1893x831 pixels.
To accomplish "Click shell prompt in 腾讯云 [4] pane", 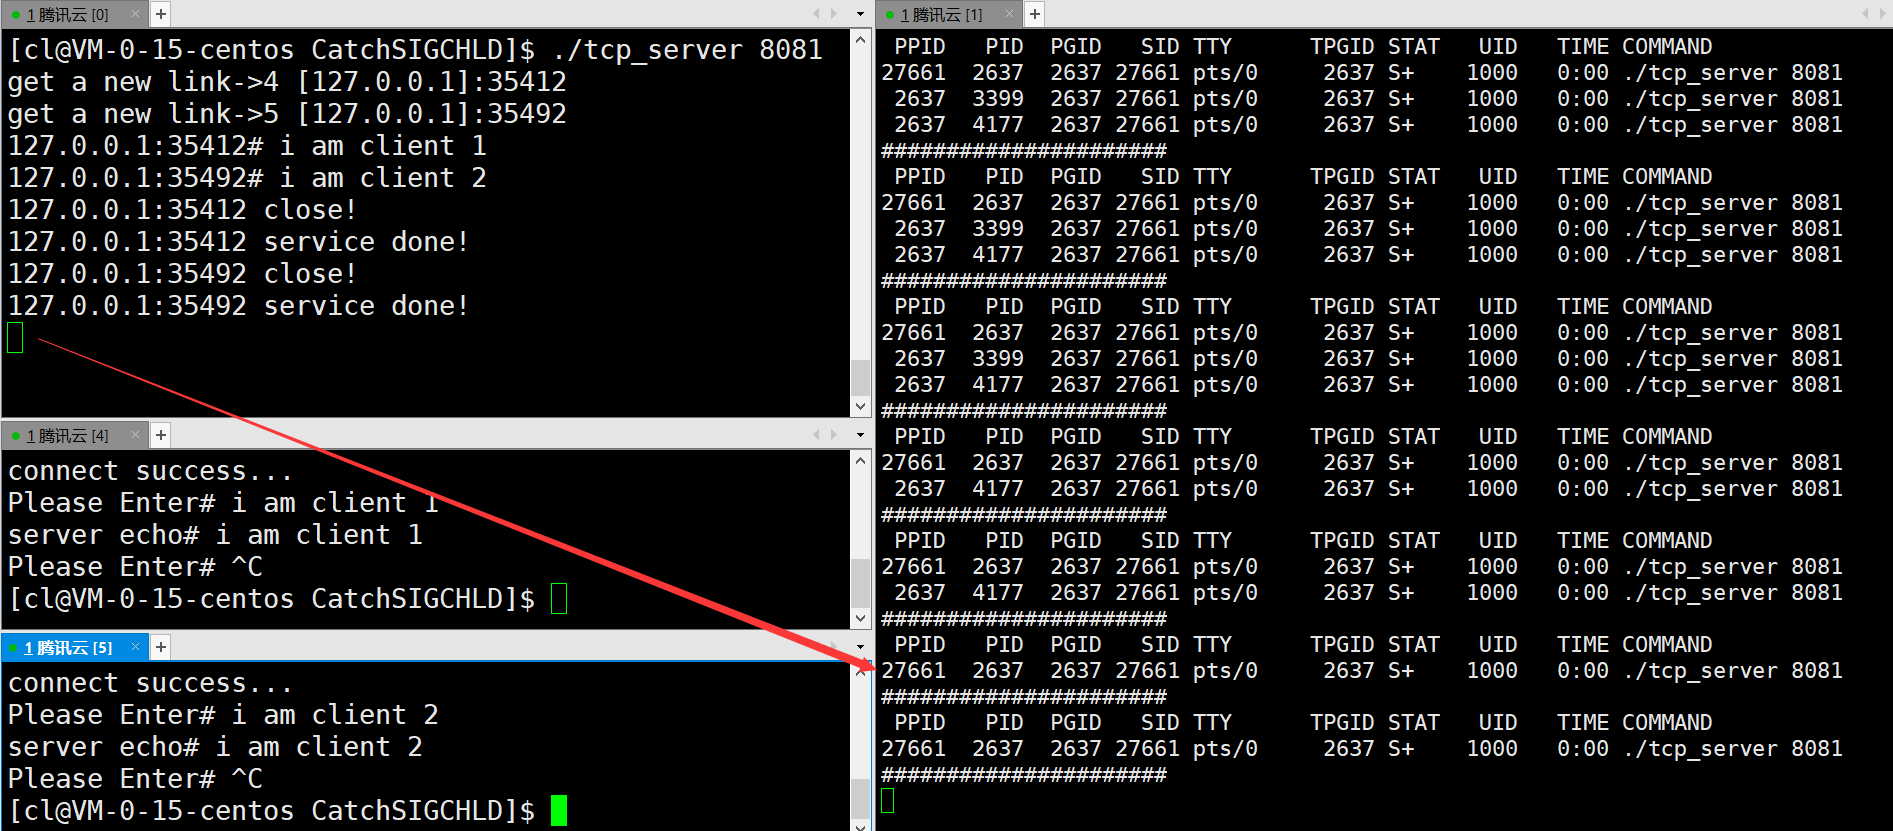I will (271, 599).
